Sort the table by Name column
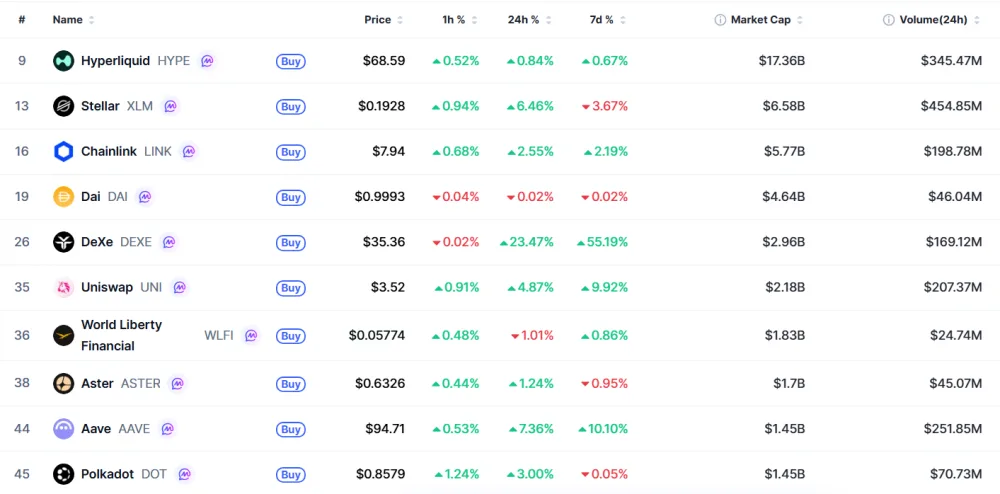1000x494 pixels. click(73, 20)
